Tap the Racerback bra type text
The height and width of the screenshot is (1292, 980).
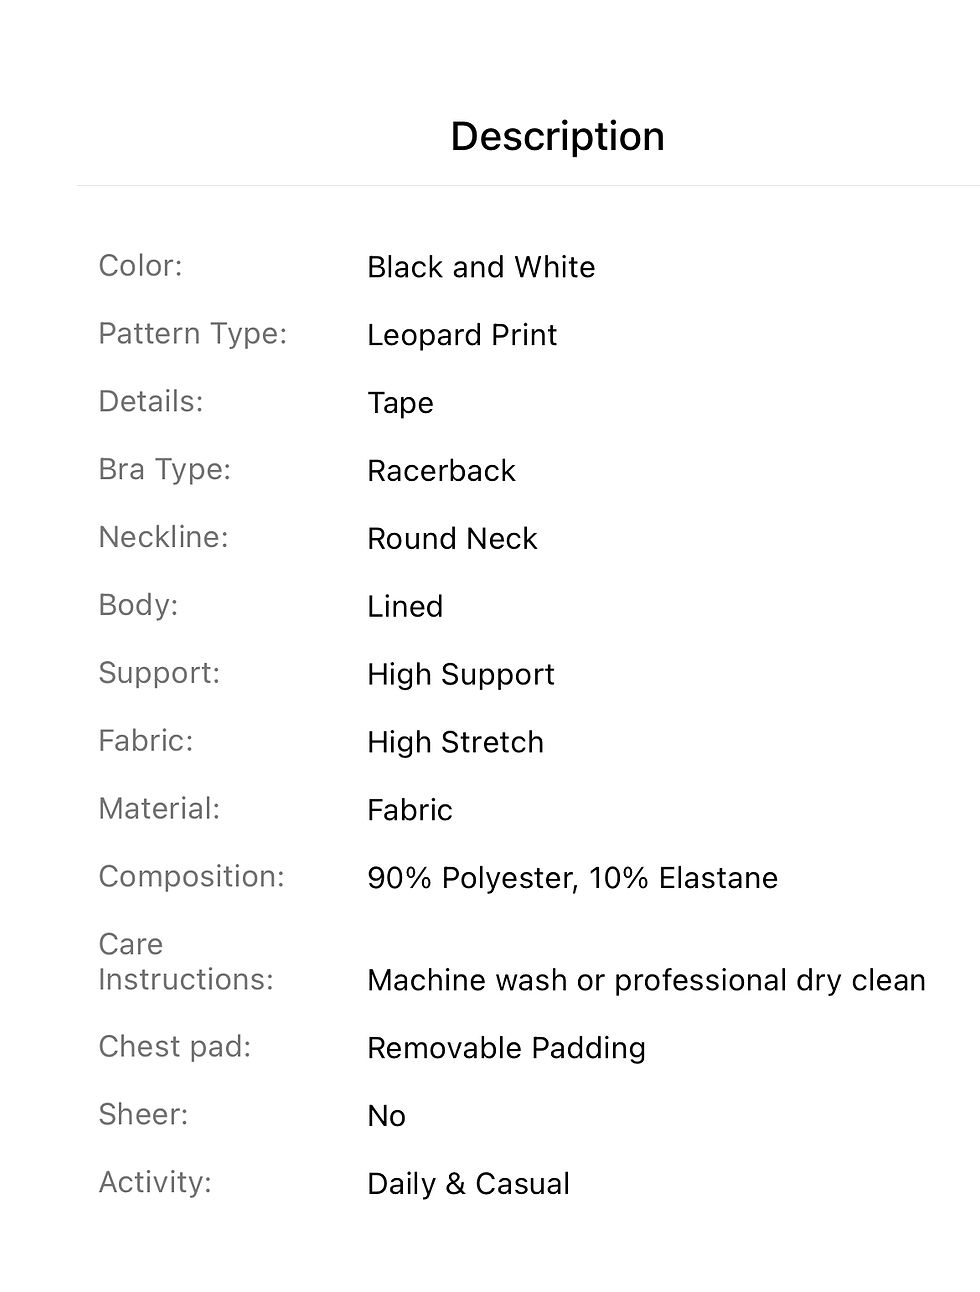click(x=441, y=471)
